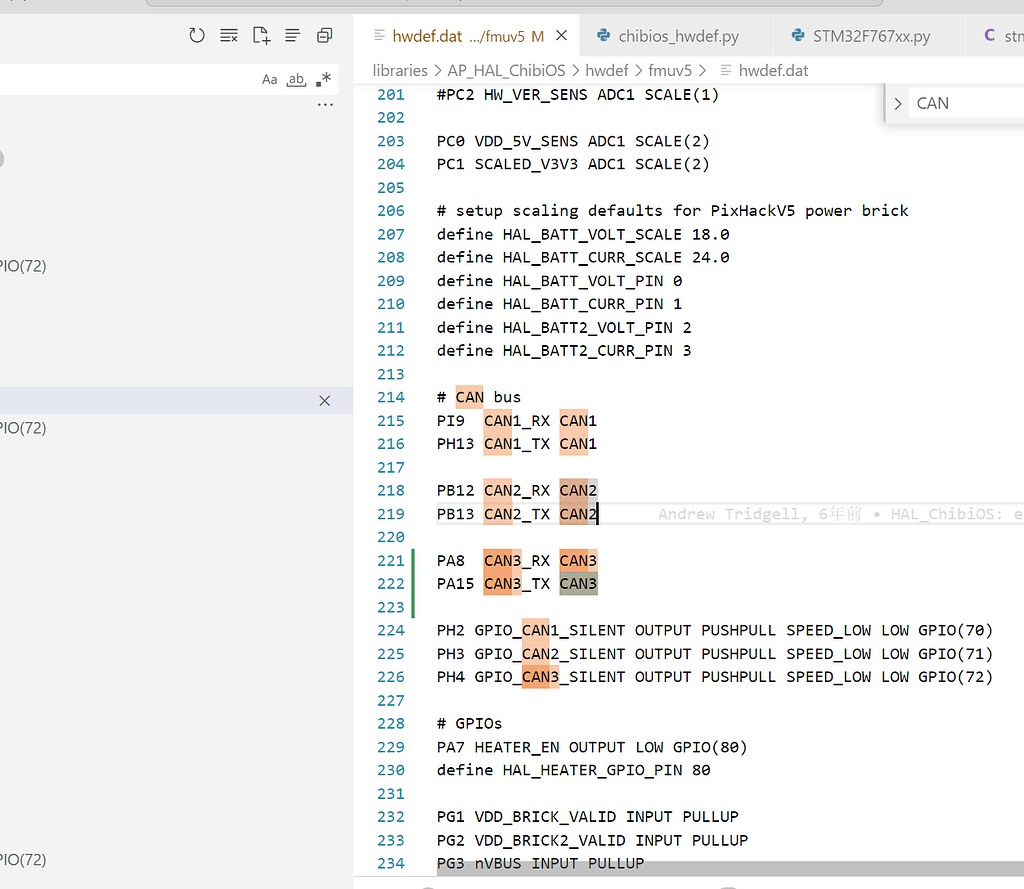Switch to the chibios_hwdef.py tab
This screenshot has width=1024, height=889.
click(678, 36)
